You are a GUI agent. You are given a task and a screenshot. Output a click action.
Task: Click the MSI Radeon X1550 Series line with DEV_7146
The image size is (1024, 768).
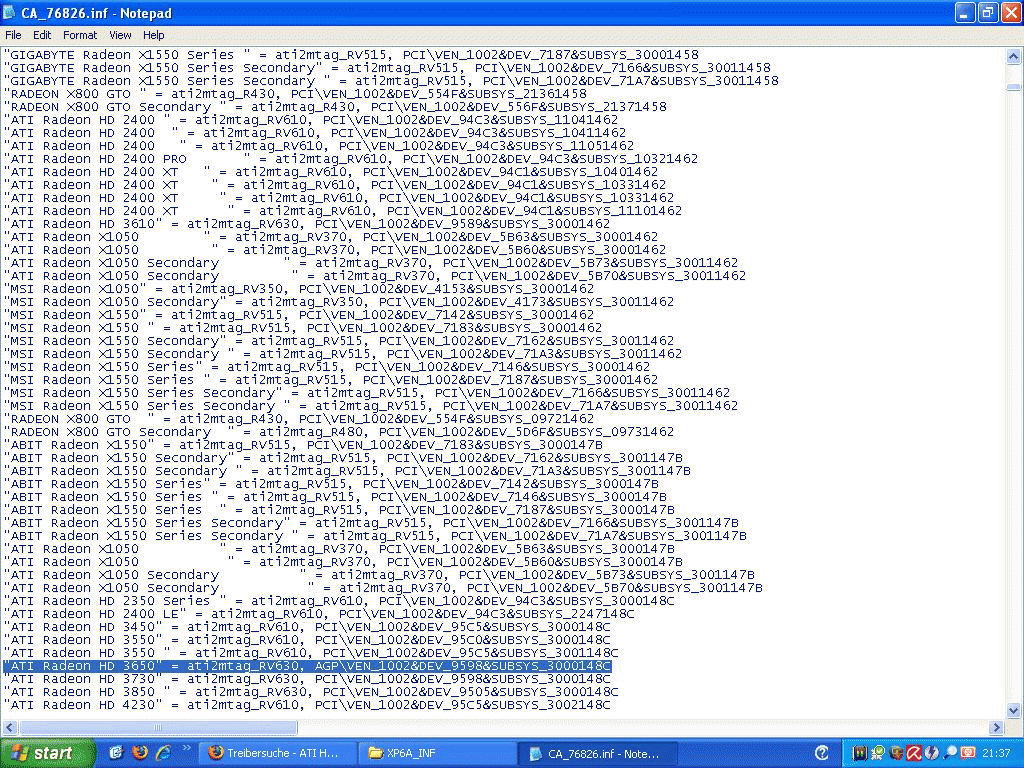point(328,367)
